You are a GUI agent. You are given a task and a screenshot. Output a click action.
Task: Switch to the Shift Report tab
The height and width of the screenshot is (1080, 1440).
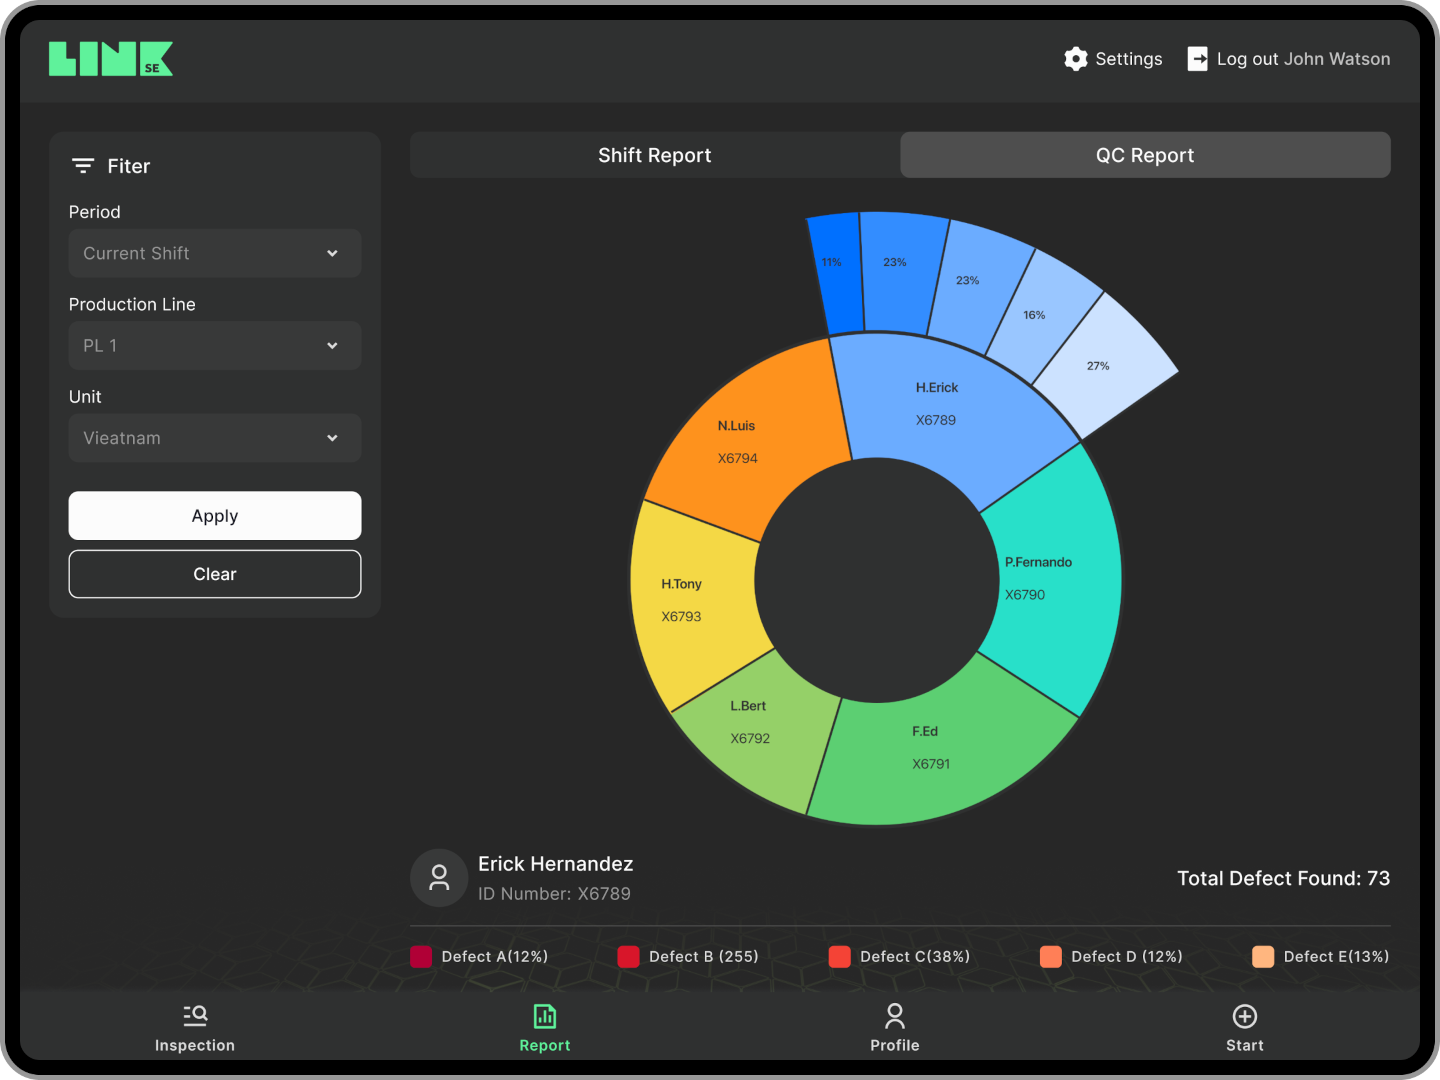(x=654, y=155)
